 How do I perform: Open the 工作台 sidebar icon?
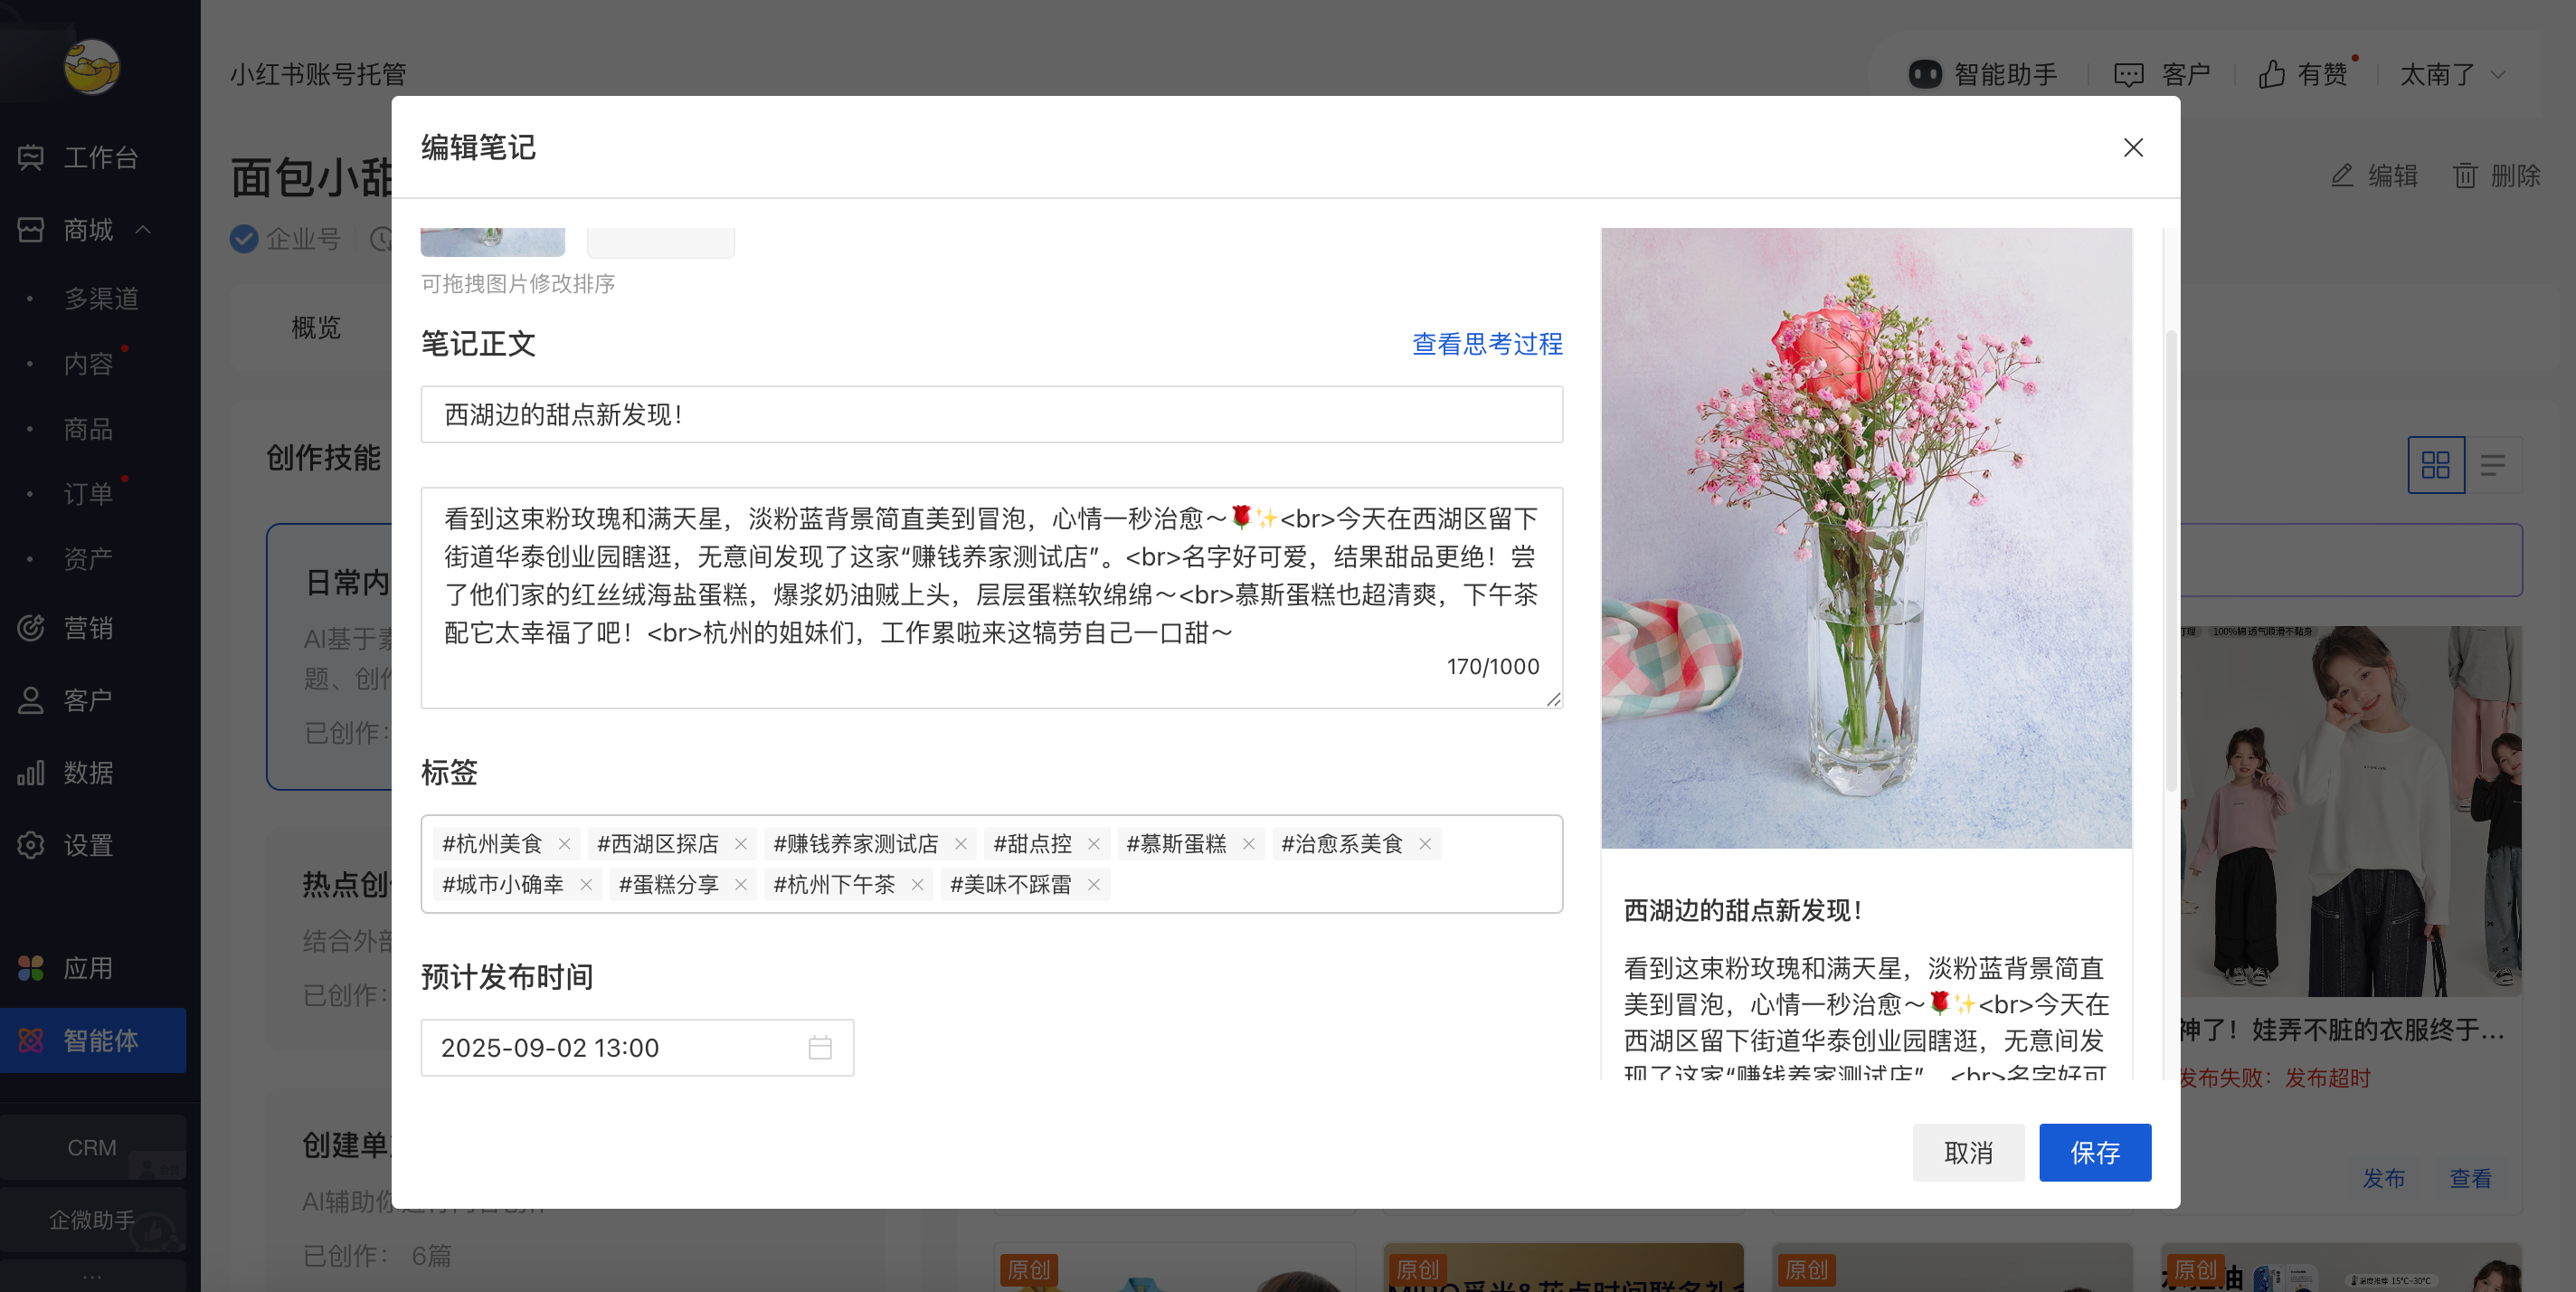tap(30, 157)
